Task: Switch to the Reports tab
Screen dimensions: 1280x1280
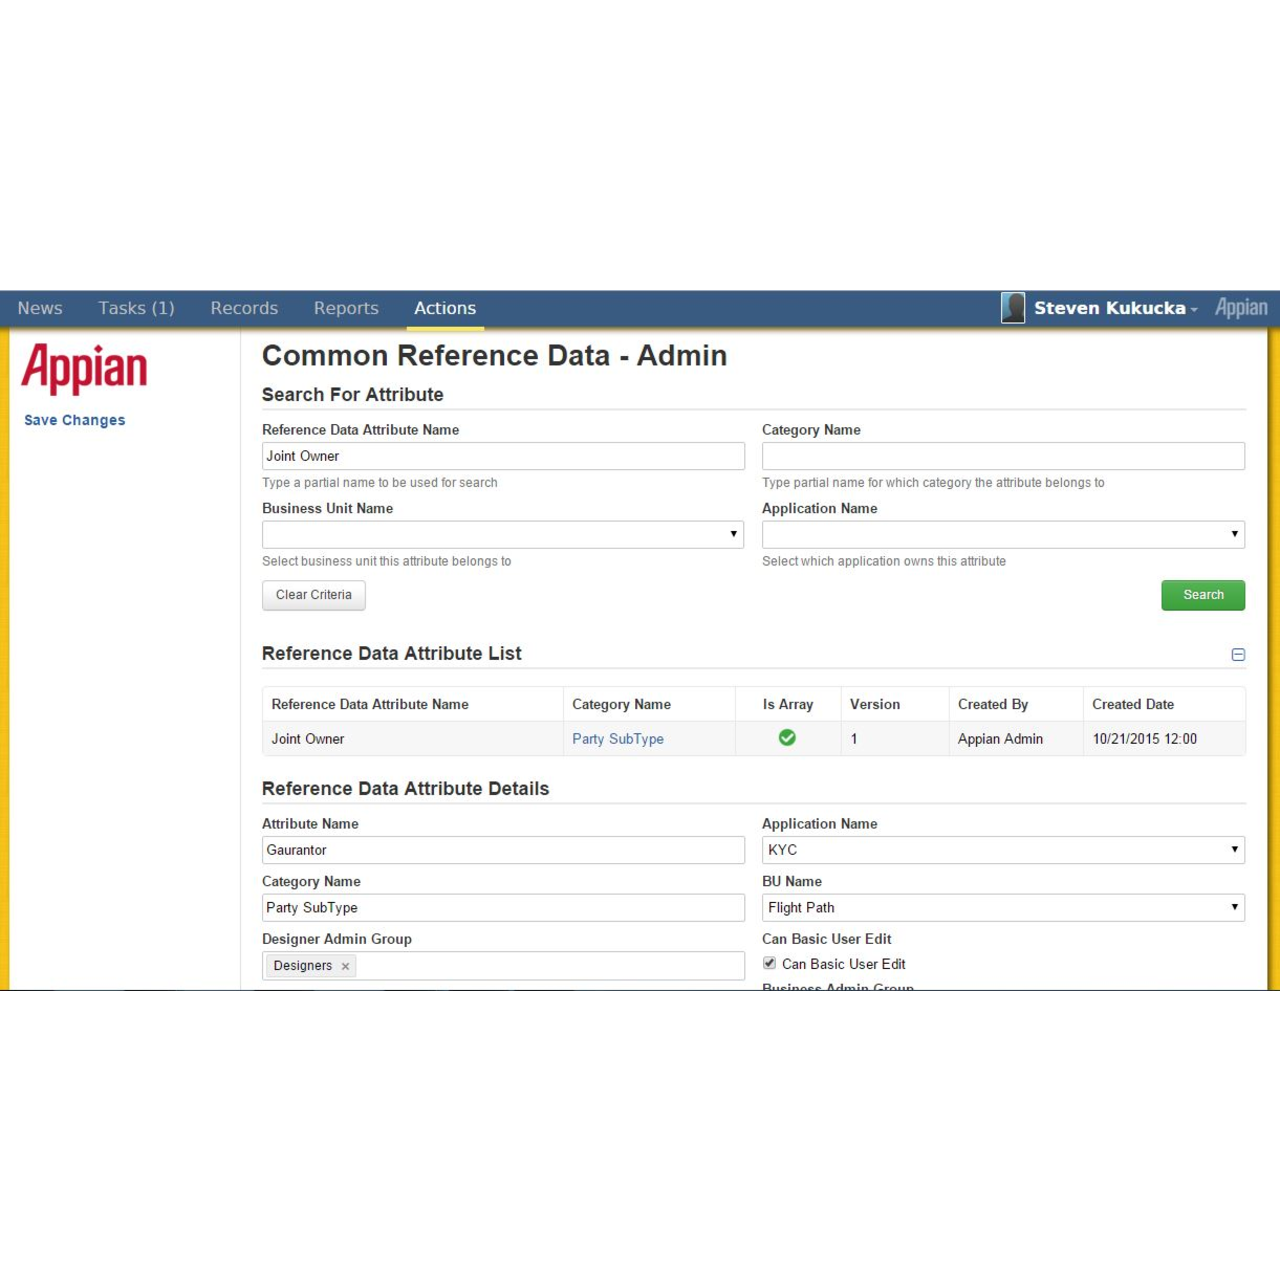Action: pos(346,308)
